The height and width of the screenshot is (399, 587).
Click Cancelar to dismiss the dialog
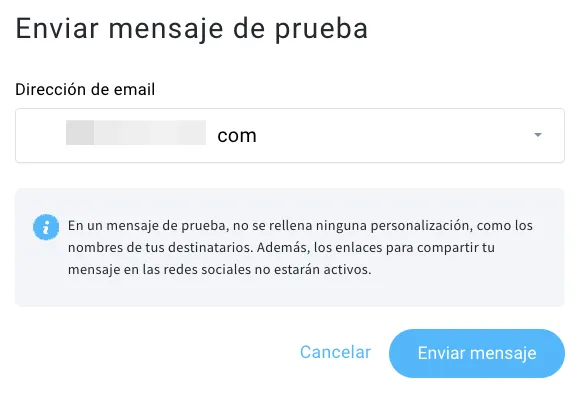click(335, 352)
